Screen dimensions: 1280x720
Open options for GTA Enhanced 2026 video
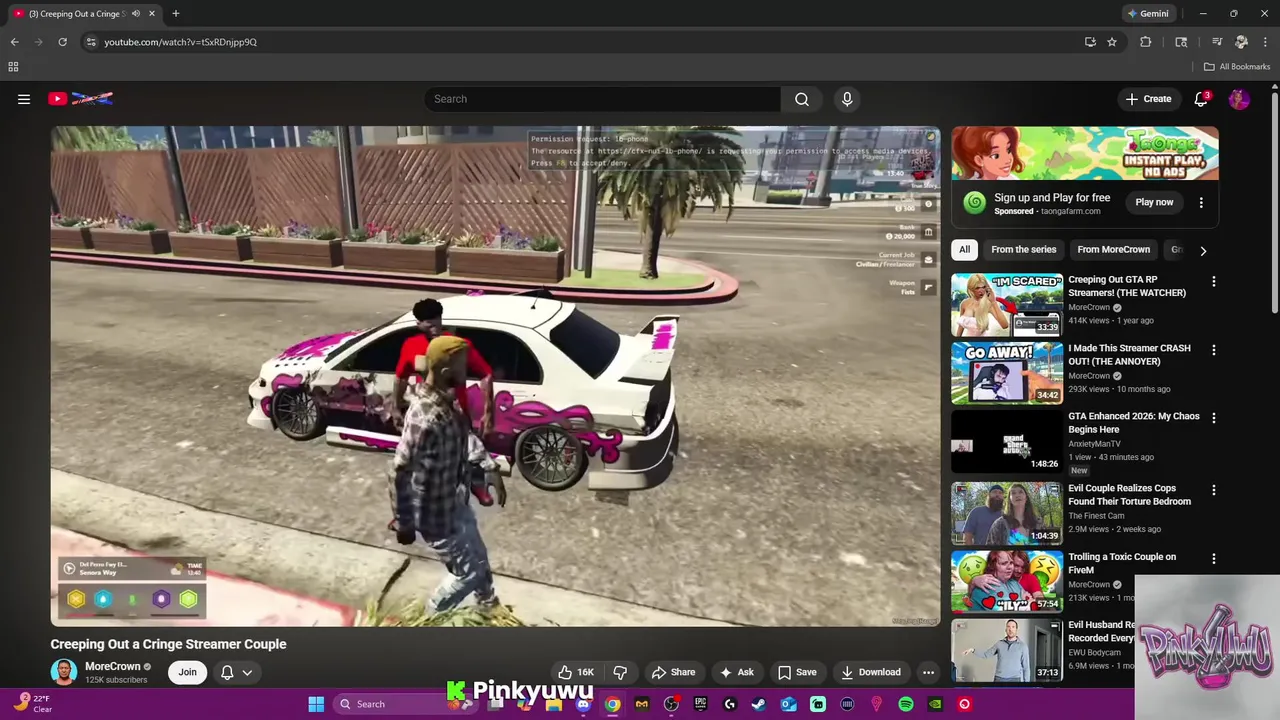pos(1214,418)
